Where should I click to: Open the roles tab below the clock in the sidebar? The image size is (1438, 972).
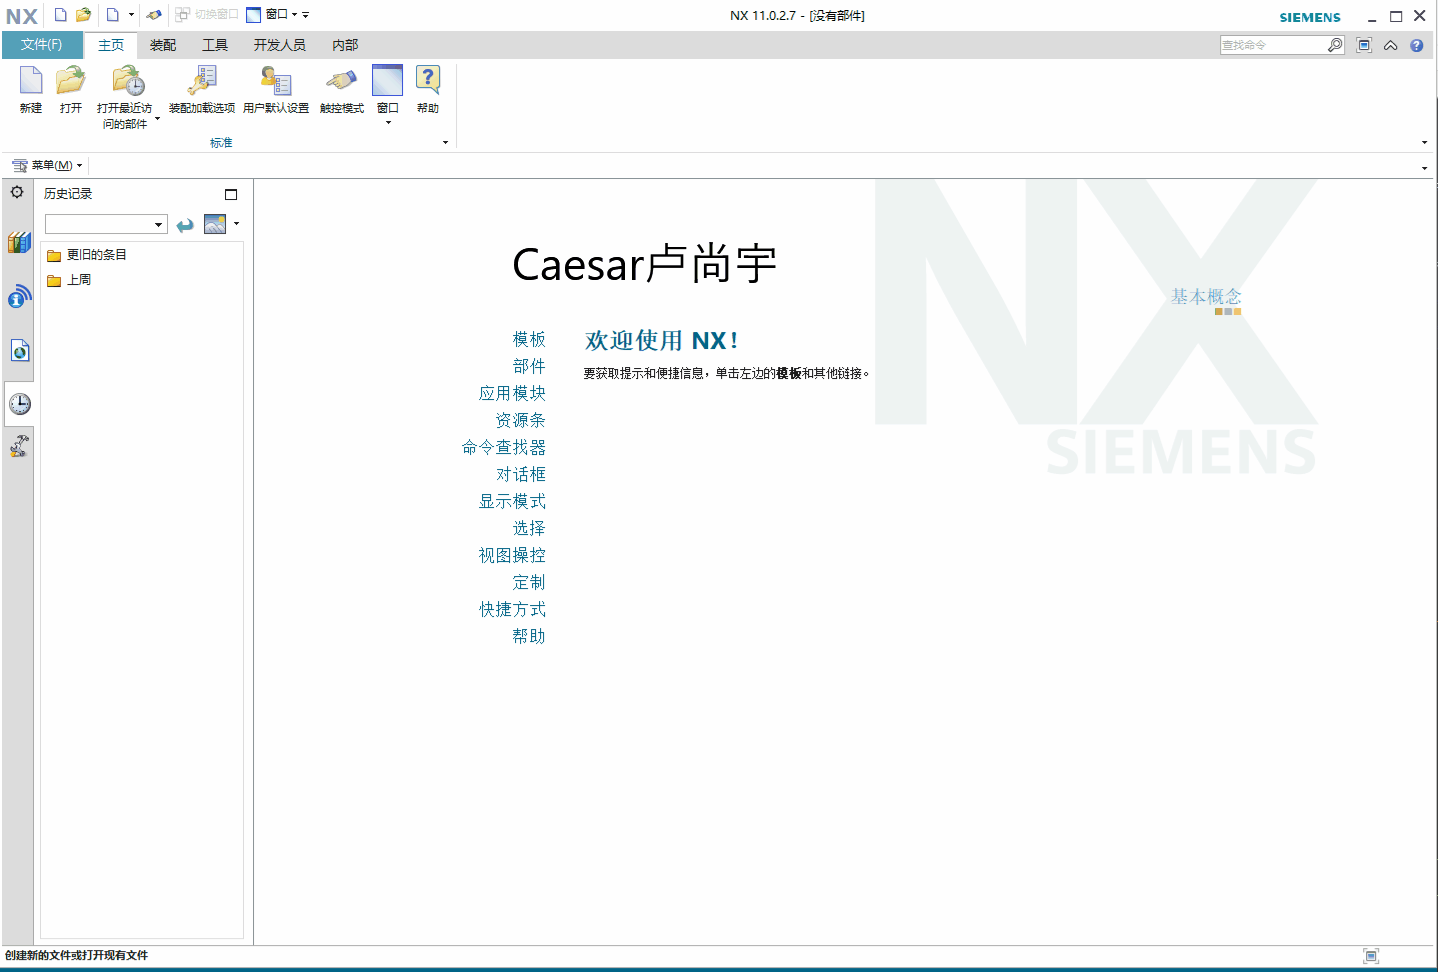(19, 445)
